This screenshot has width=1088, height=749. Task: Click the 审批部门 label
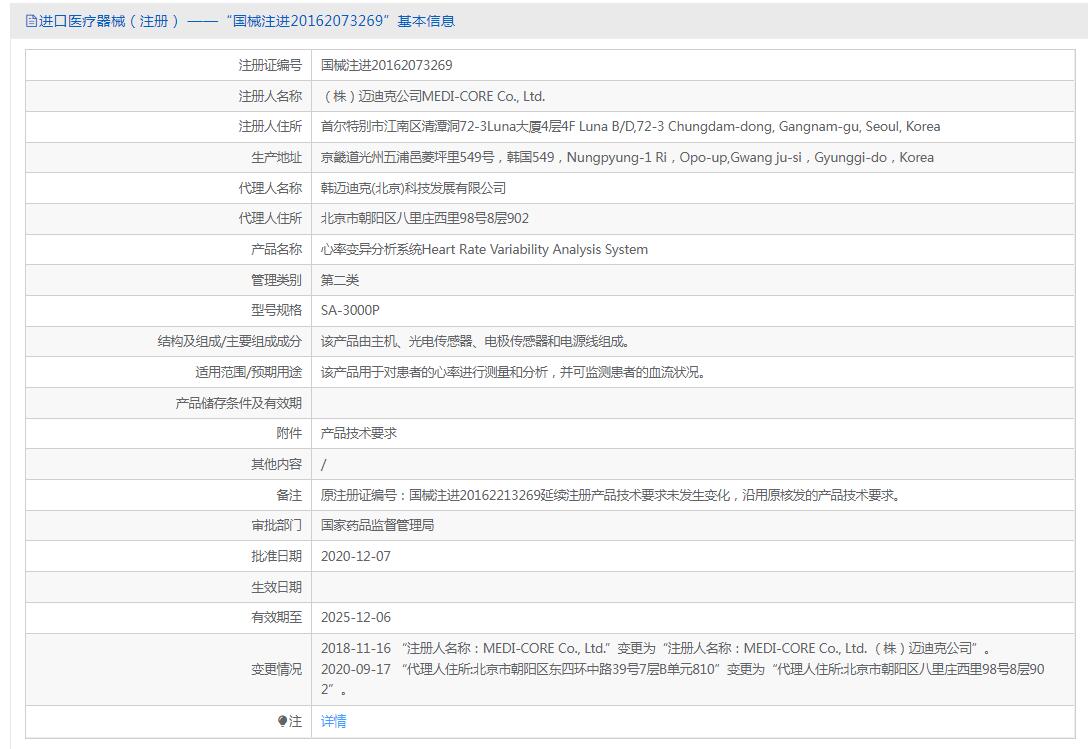coord(276,525)
